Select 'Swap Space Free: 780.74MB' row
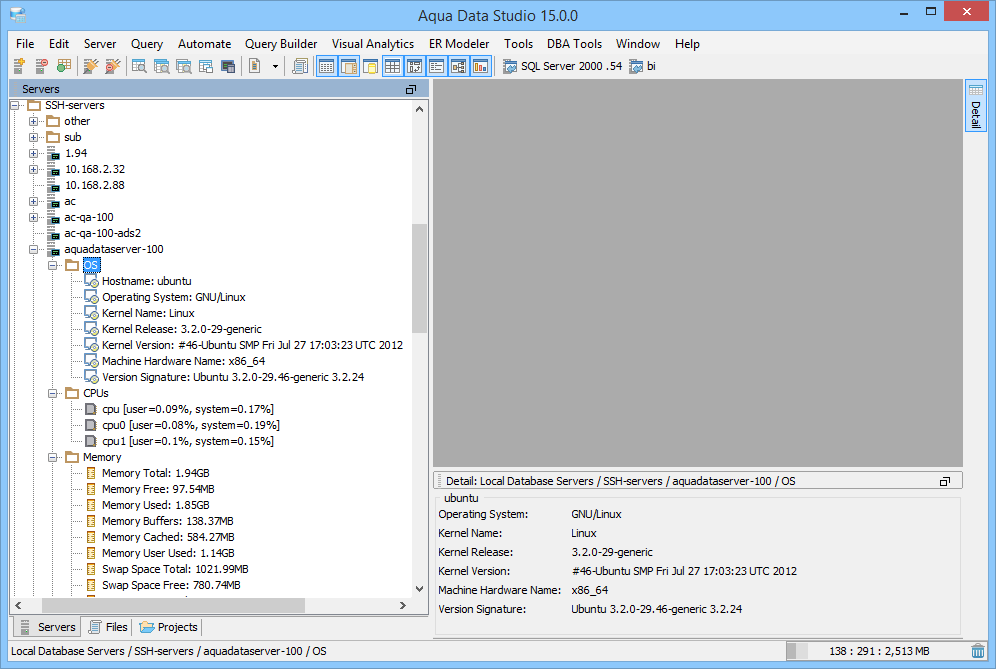Viewport: 996px width, 669px height. 171,585
